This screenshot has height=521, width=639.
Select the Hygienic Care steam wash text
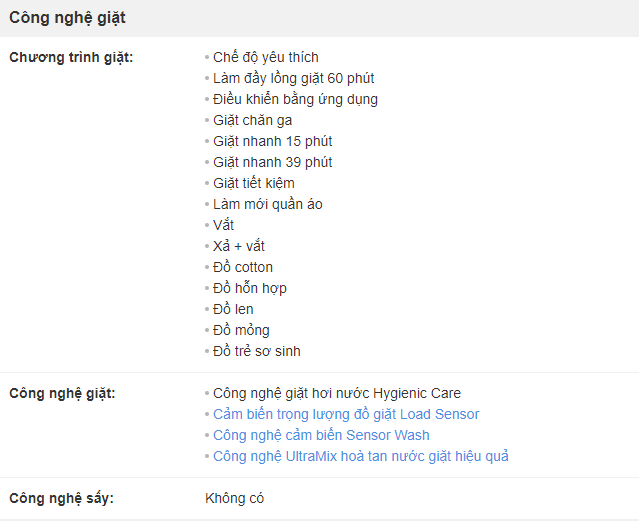[337, 393]
